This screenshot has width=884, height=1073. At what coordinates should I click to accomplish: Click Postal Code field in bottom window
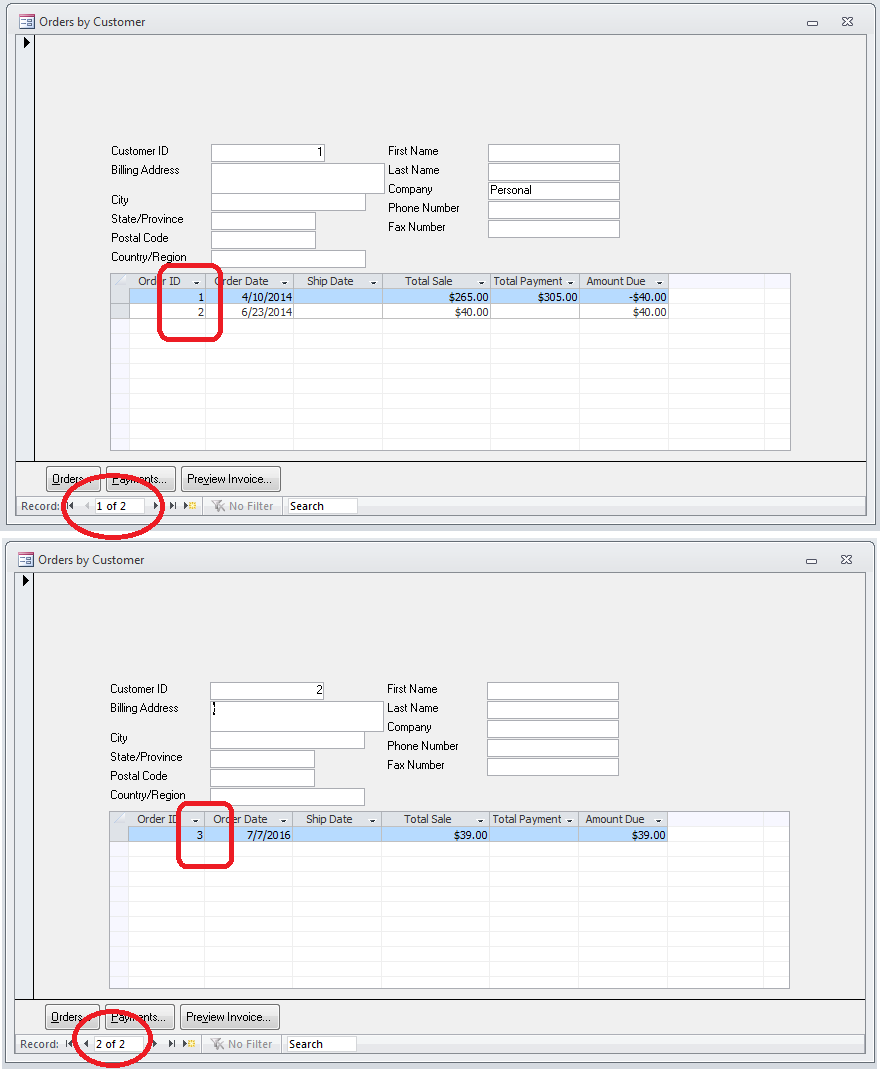click(x=262, y=778)
